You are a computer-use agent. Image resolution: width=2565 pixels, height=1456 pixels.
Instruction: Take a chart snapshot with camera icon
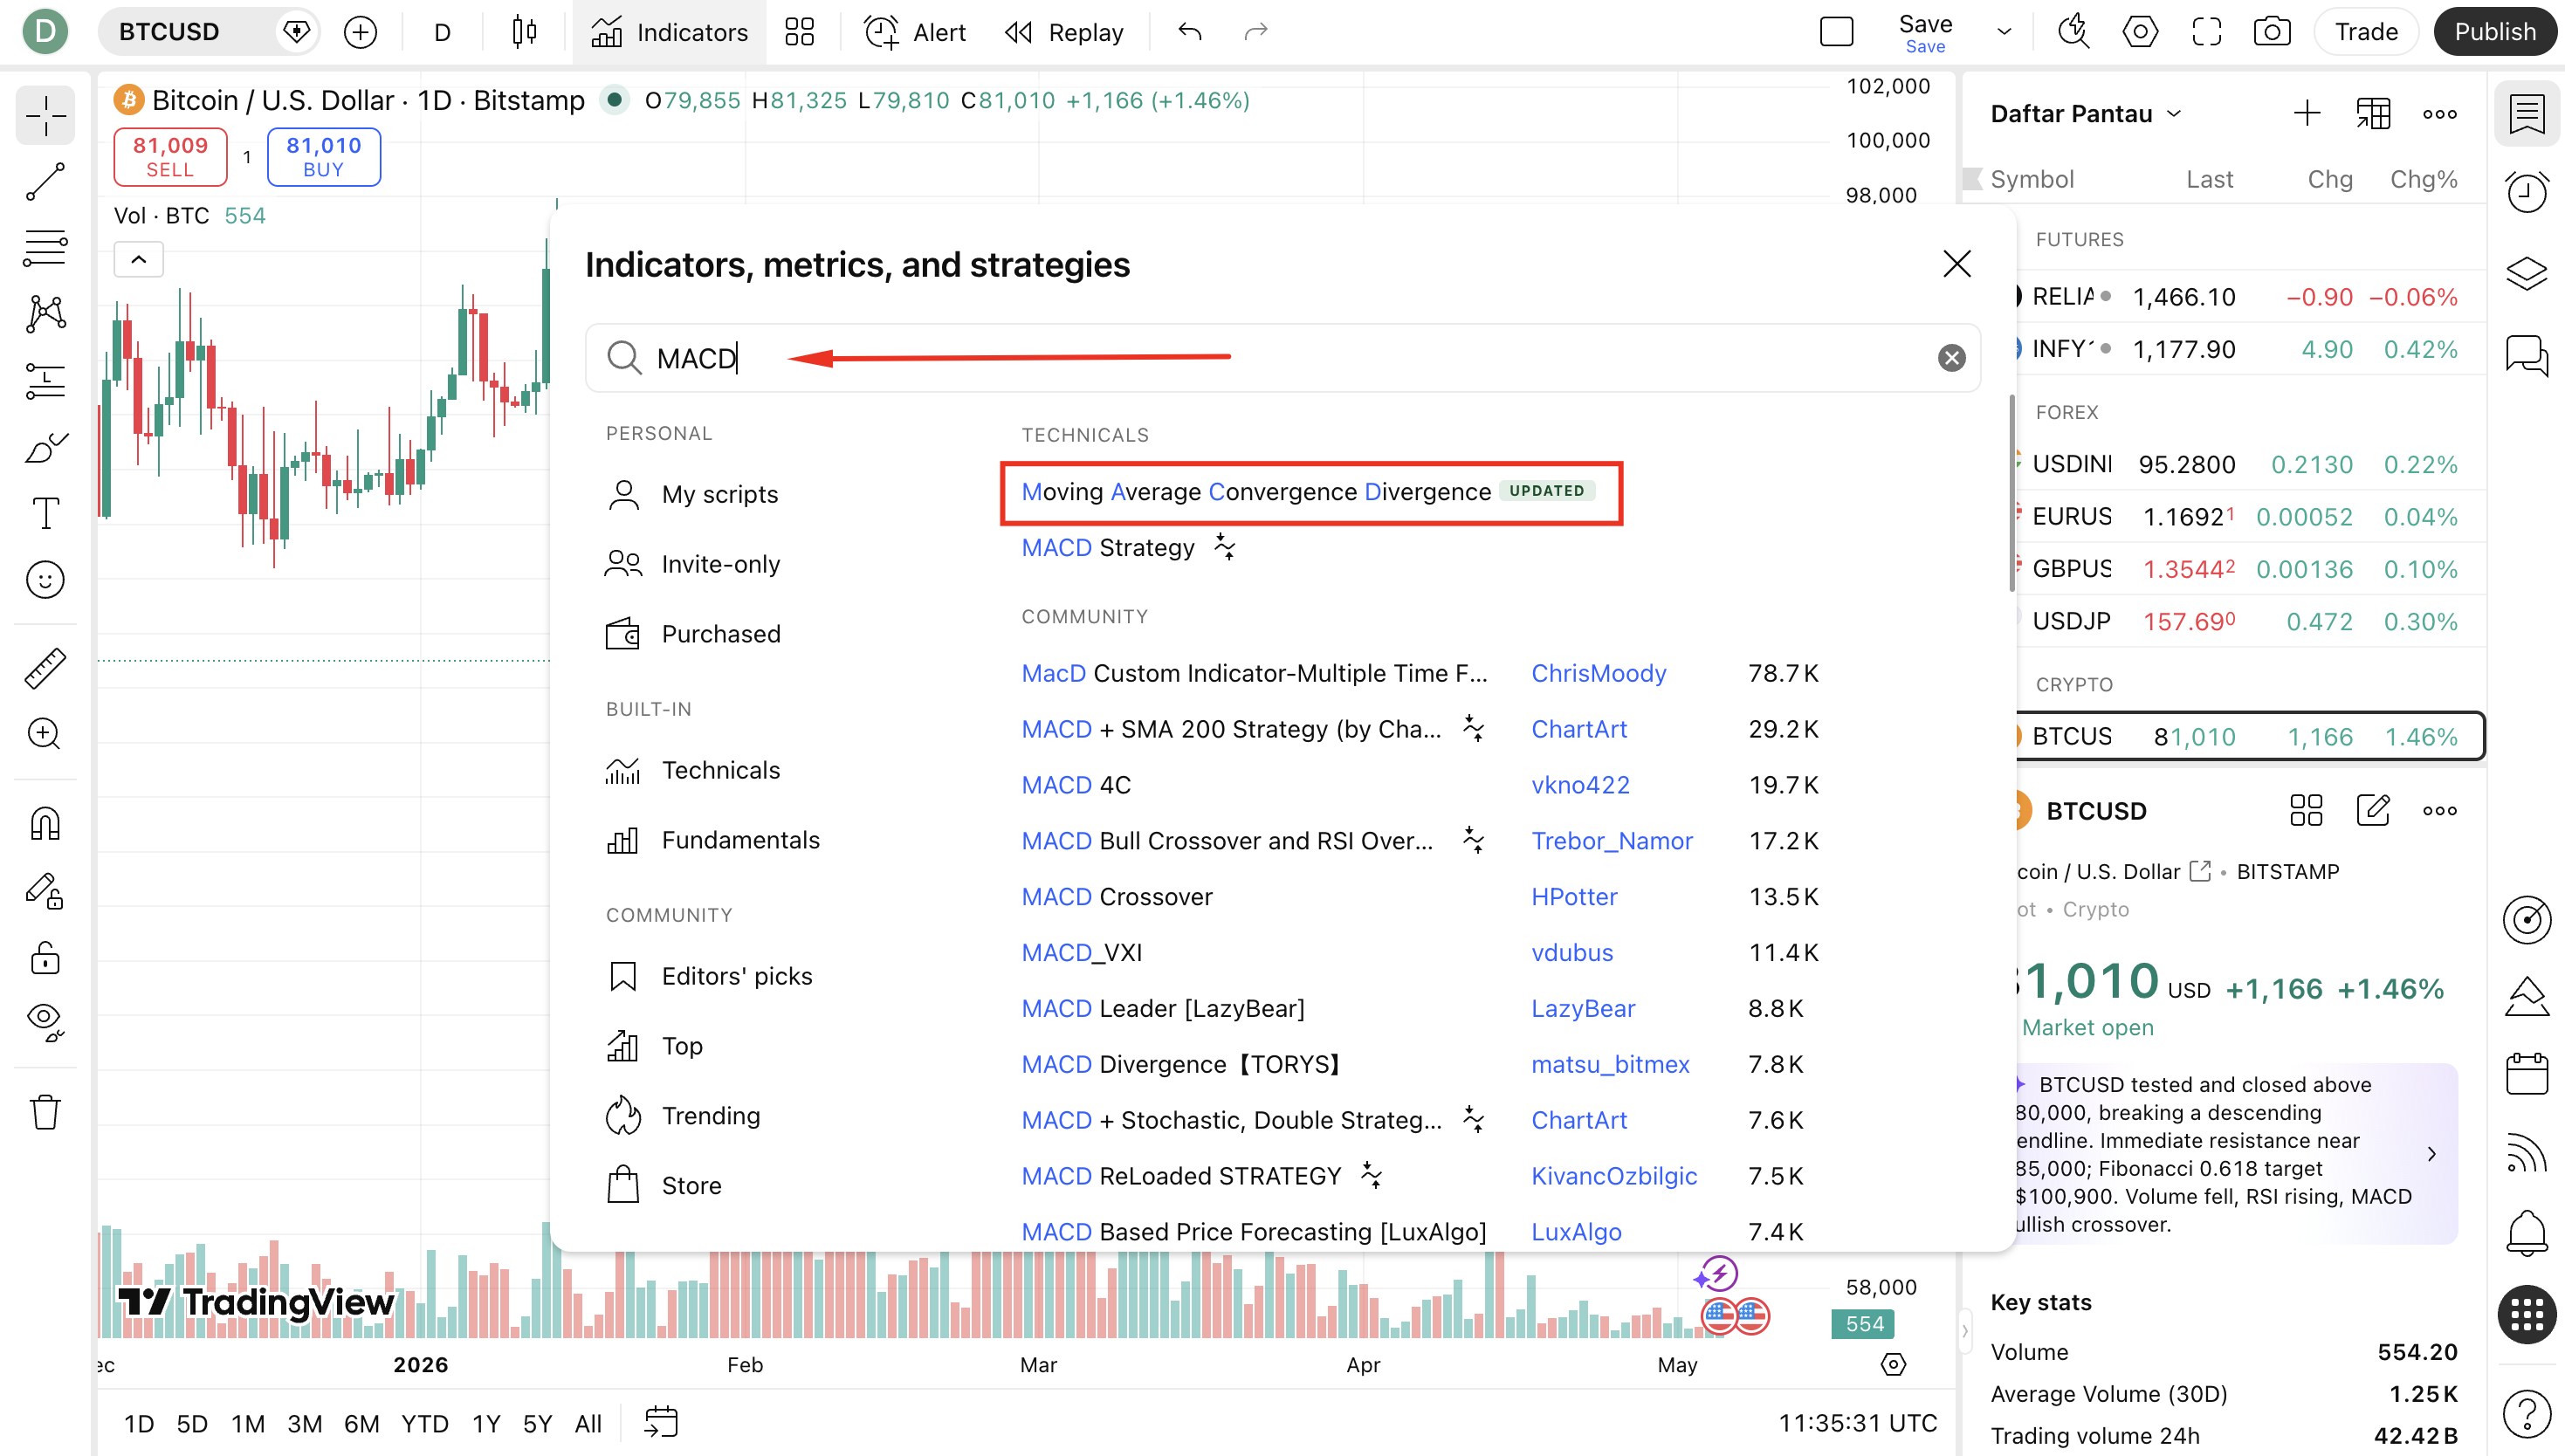2272,32
